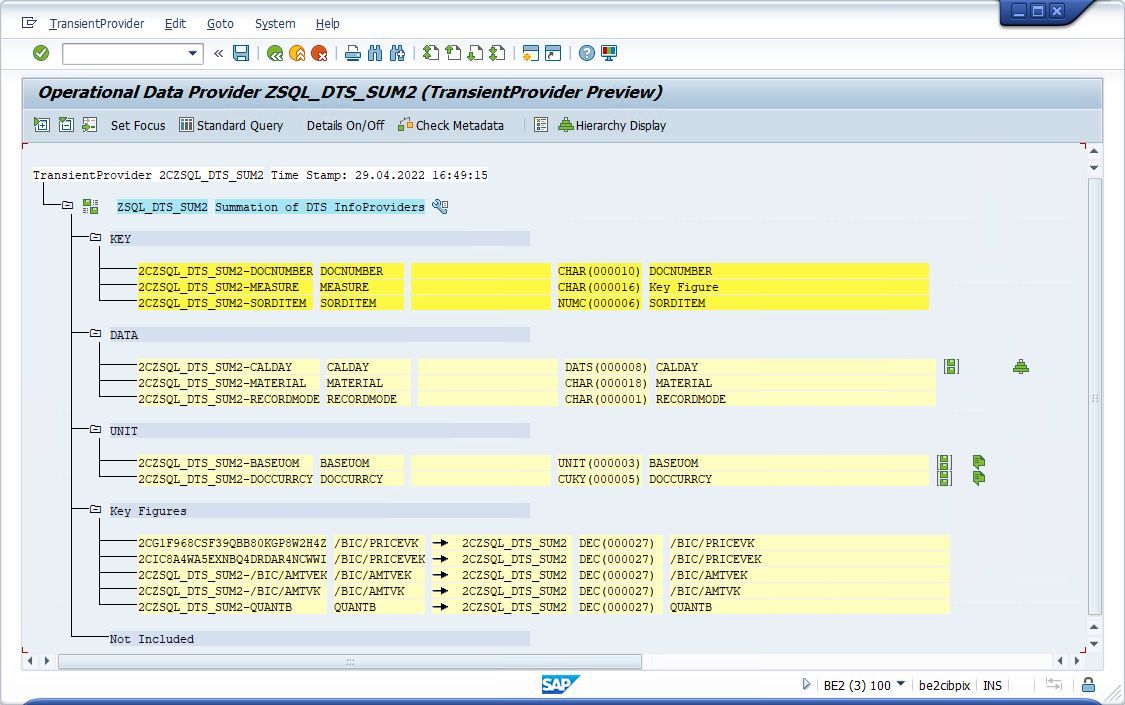Click the down arrow at the vertical scrollbar bottom
1125x705 pixels.
[x=1093, y=644]
